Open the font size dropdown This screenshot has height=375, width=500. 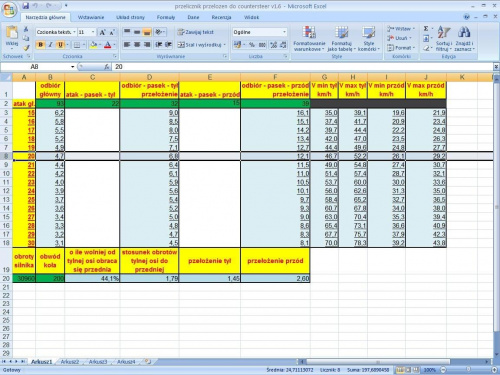pyautogui.click(x=93, y=32)
